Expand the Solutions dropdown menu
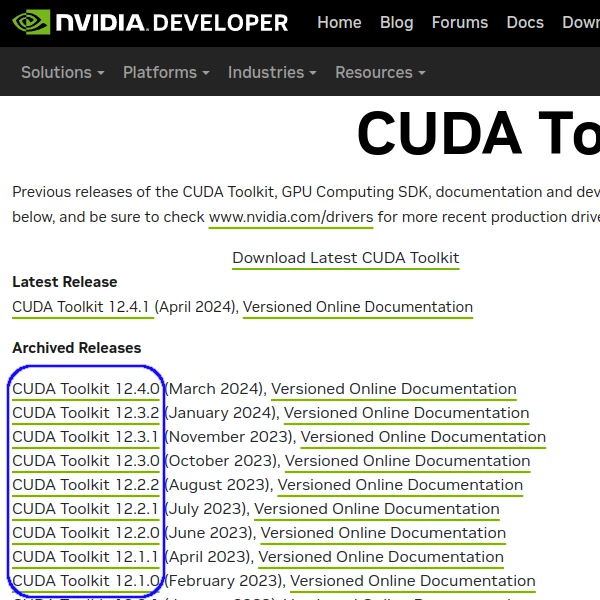 pos(63,72)
